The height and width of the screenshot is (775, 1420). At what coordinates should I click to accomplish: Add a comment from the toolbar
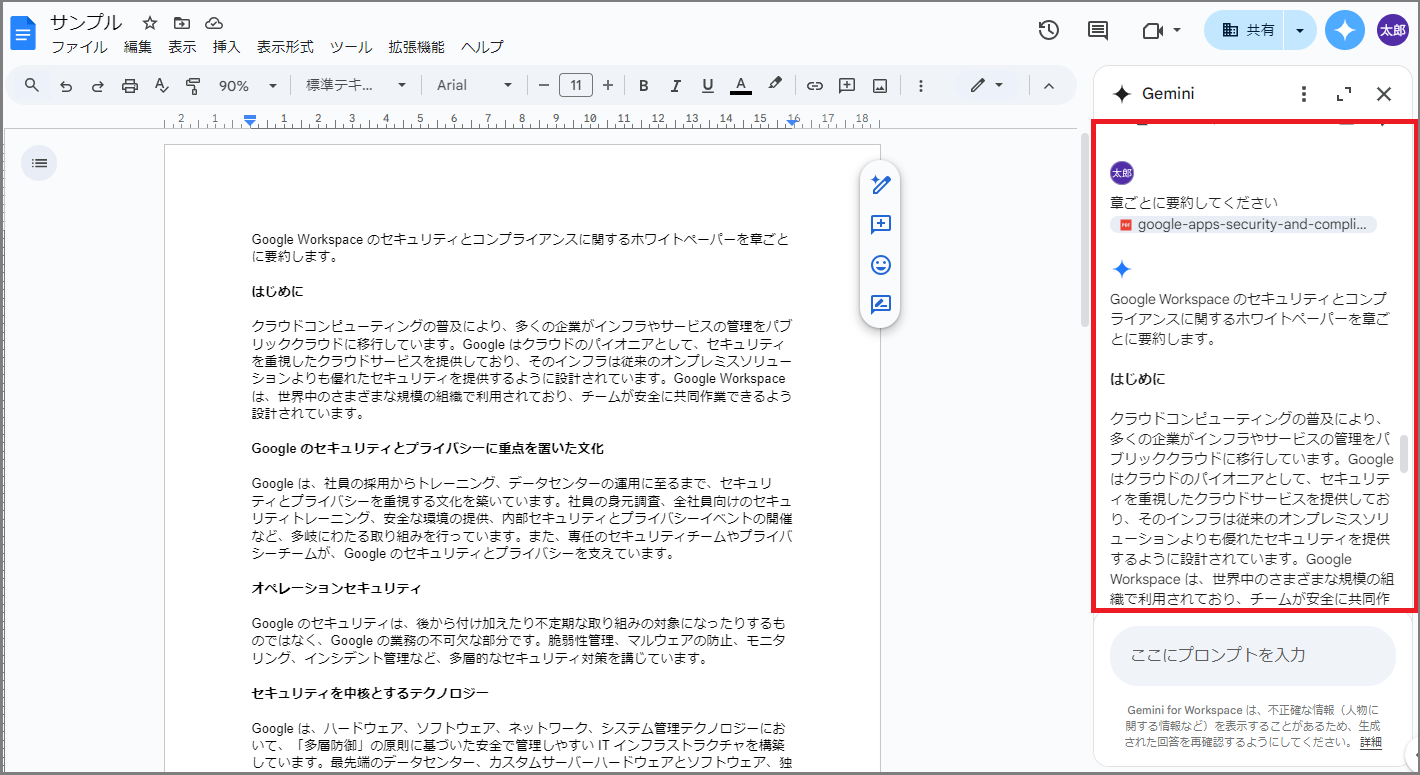pyautogui.click(x=847, y=85)
